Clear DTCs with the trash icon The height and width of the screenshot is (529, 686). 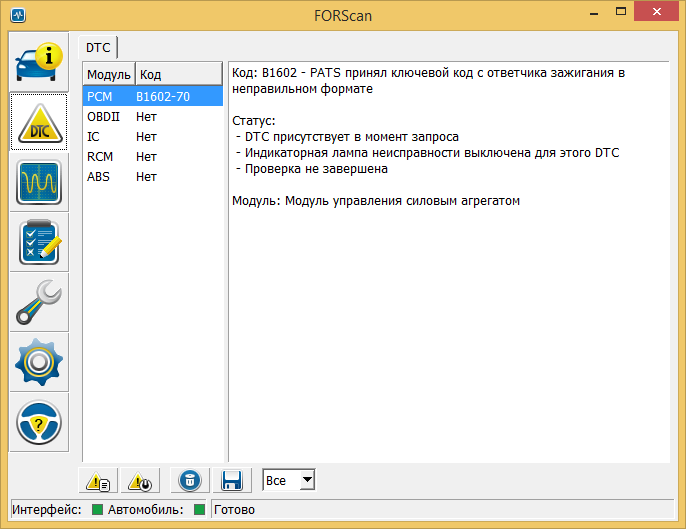coord(190,480)
